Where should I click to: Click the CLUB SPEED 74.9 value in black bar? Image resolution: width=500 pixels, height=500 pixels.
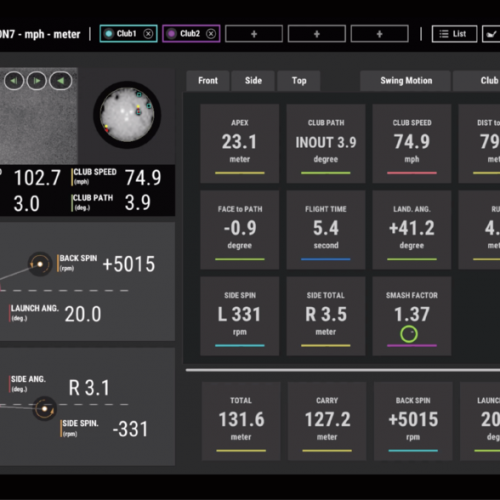pyautogui.click(x=143, y=177)
